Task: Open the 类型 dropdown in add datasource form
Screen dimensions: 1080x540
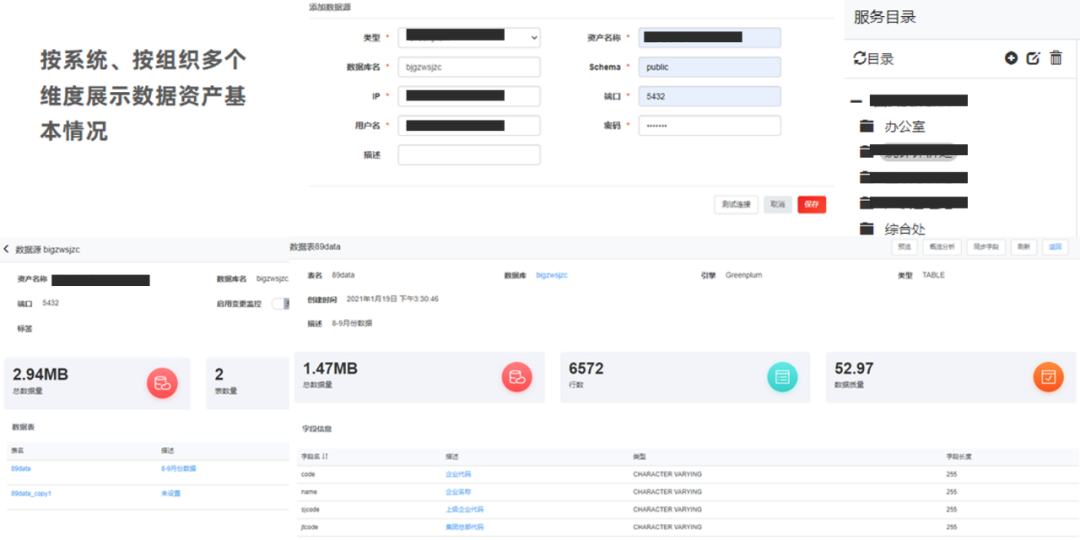Action: point(469,38)
